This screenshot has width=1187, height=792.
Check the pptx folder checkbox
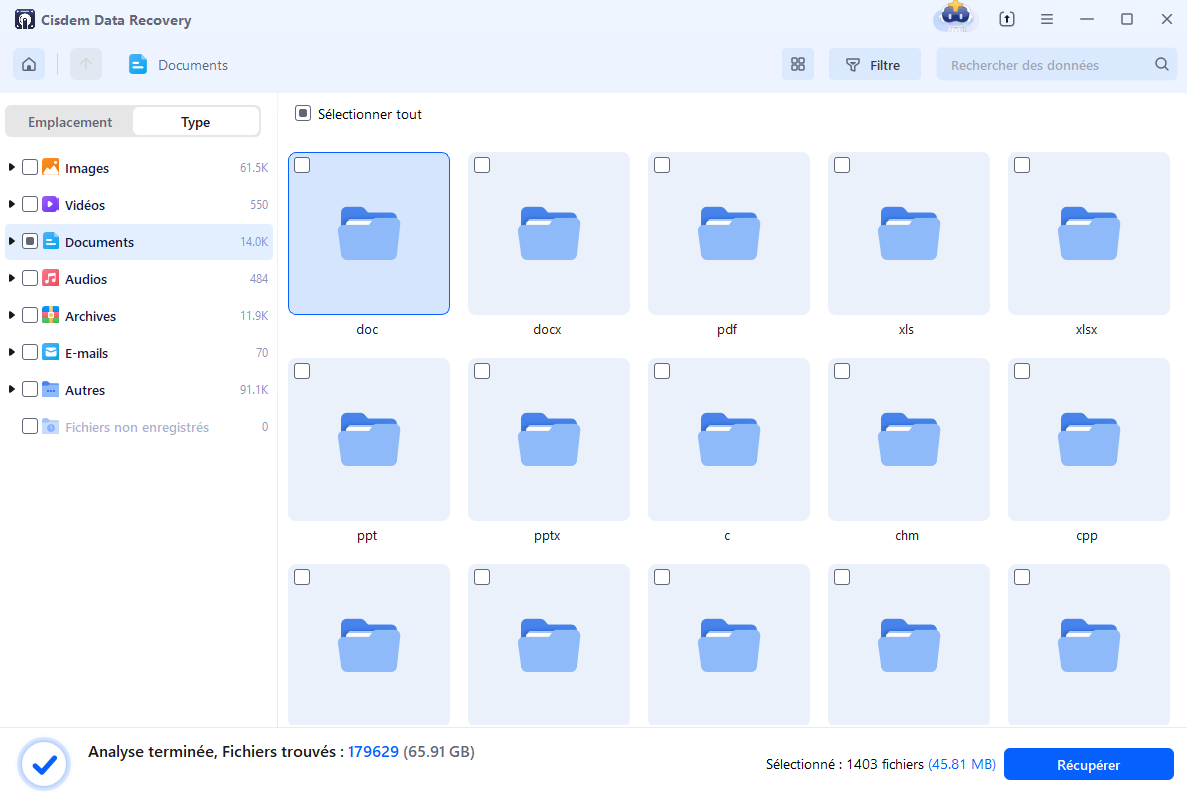tap(482, 371)
